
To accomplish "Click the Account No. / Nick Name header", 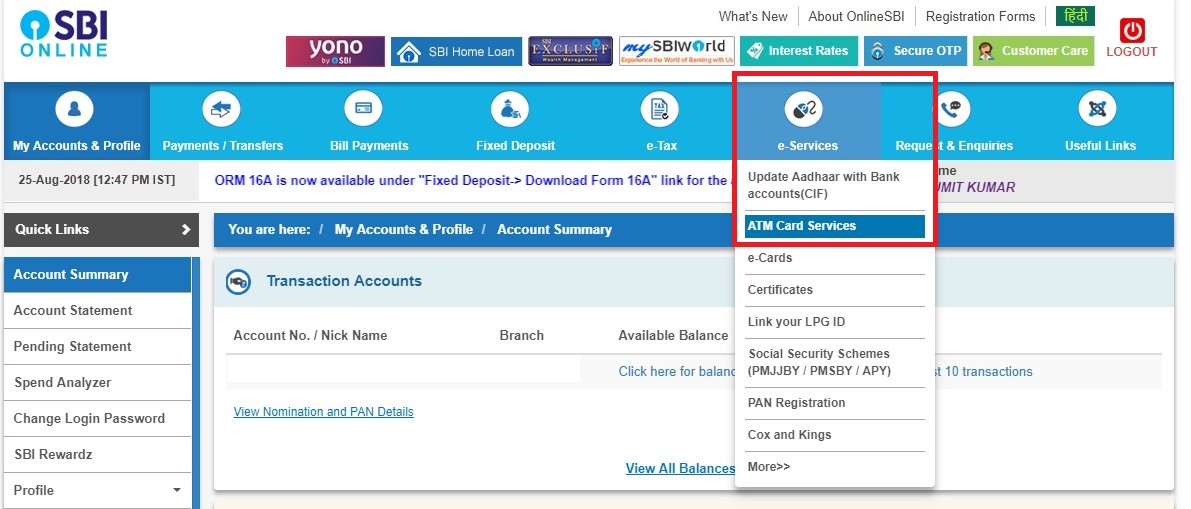I will 310,335.
